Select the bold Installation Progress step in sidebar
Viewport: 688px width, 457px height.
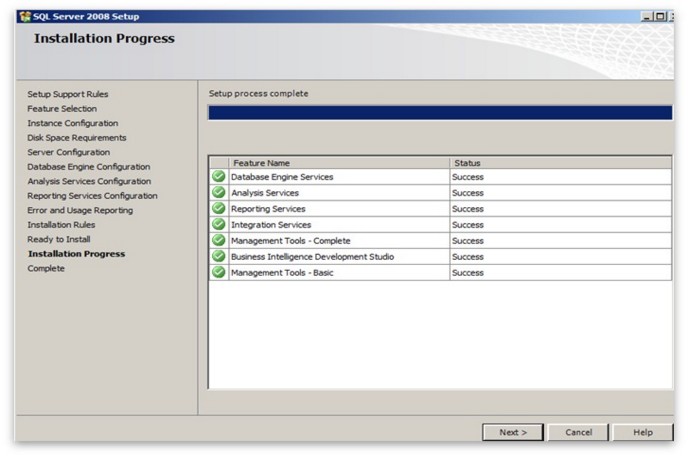[76, 253]
